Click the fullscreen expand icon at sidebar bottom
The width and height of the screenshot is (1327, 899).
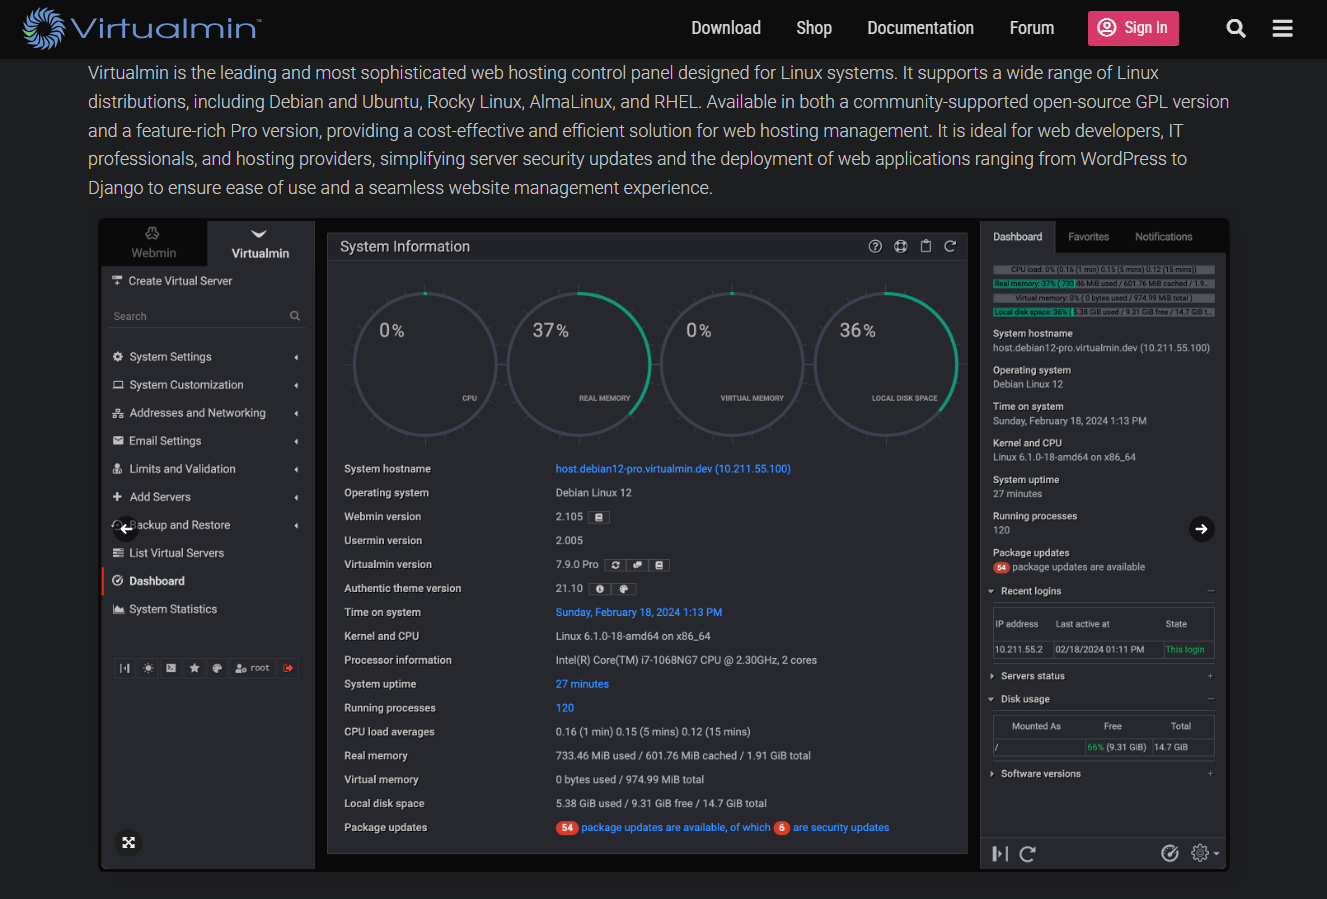coord(129,843)
